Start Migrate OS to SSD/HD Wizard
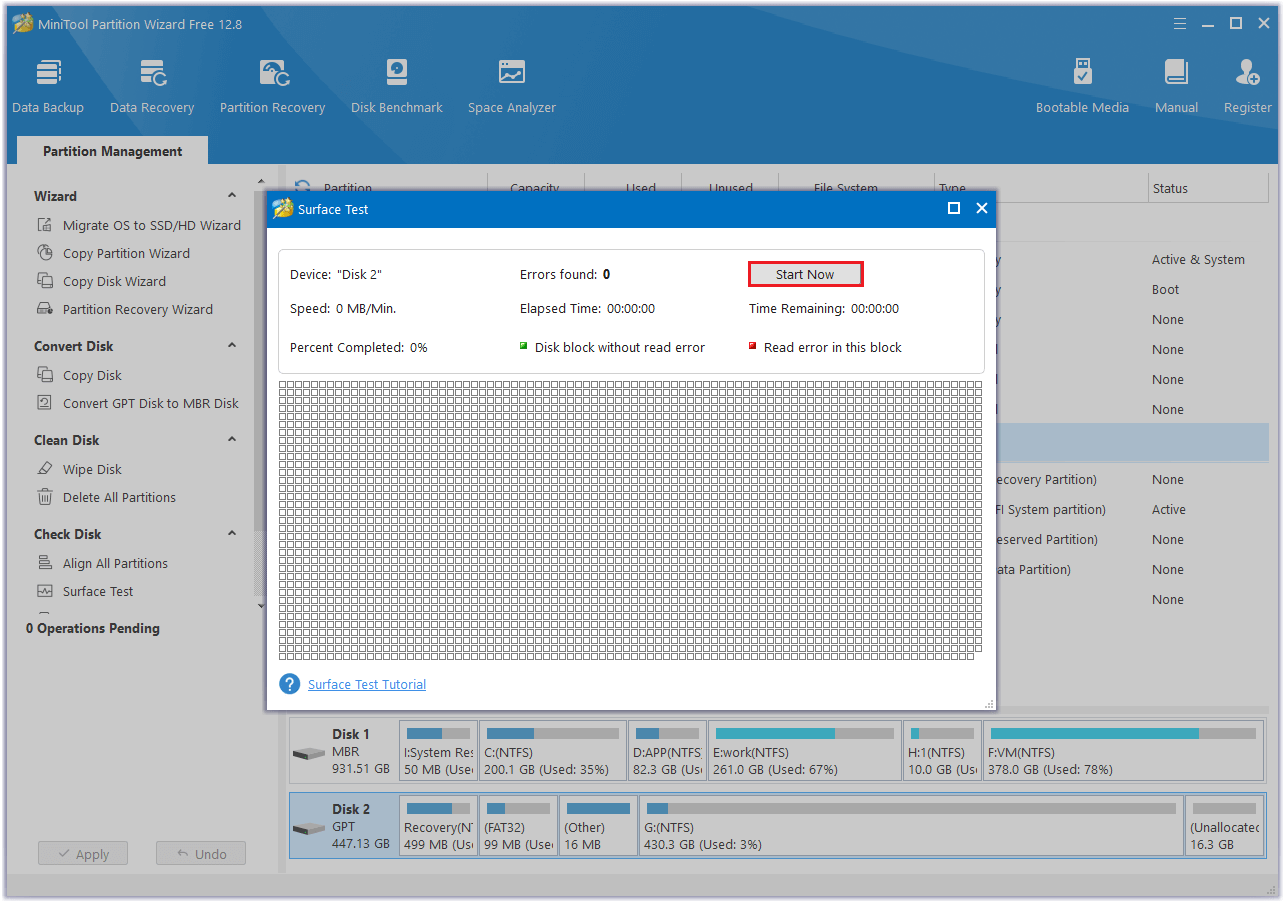 [138, 225]
